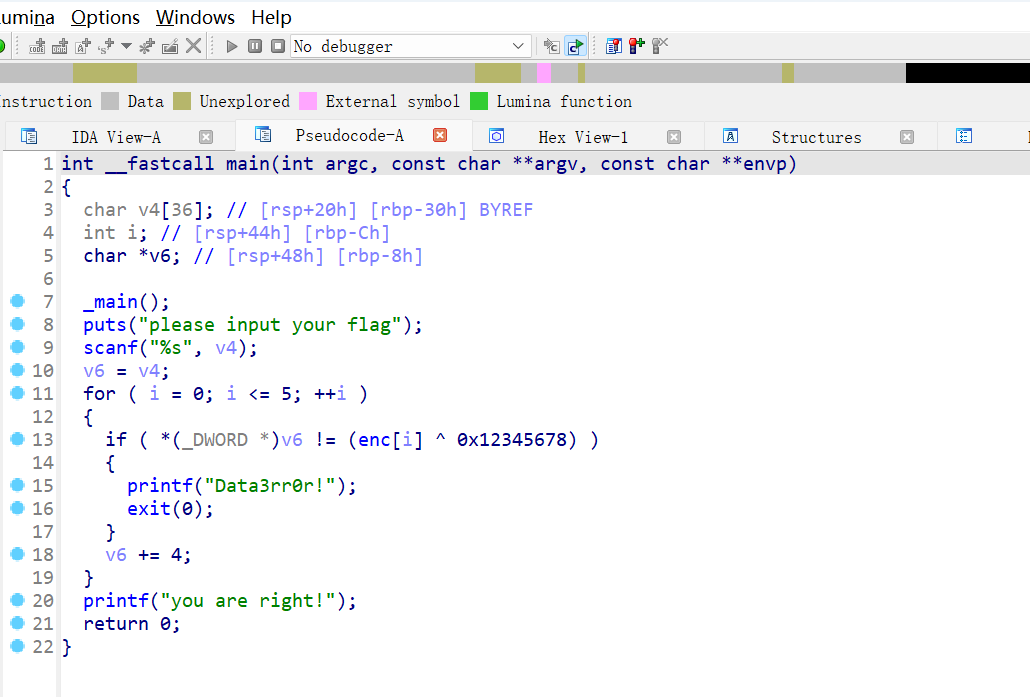The image size is (1030, 697).
Task: Click the convert-to-code toolbar icon
Action: 37,46
